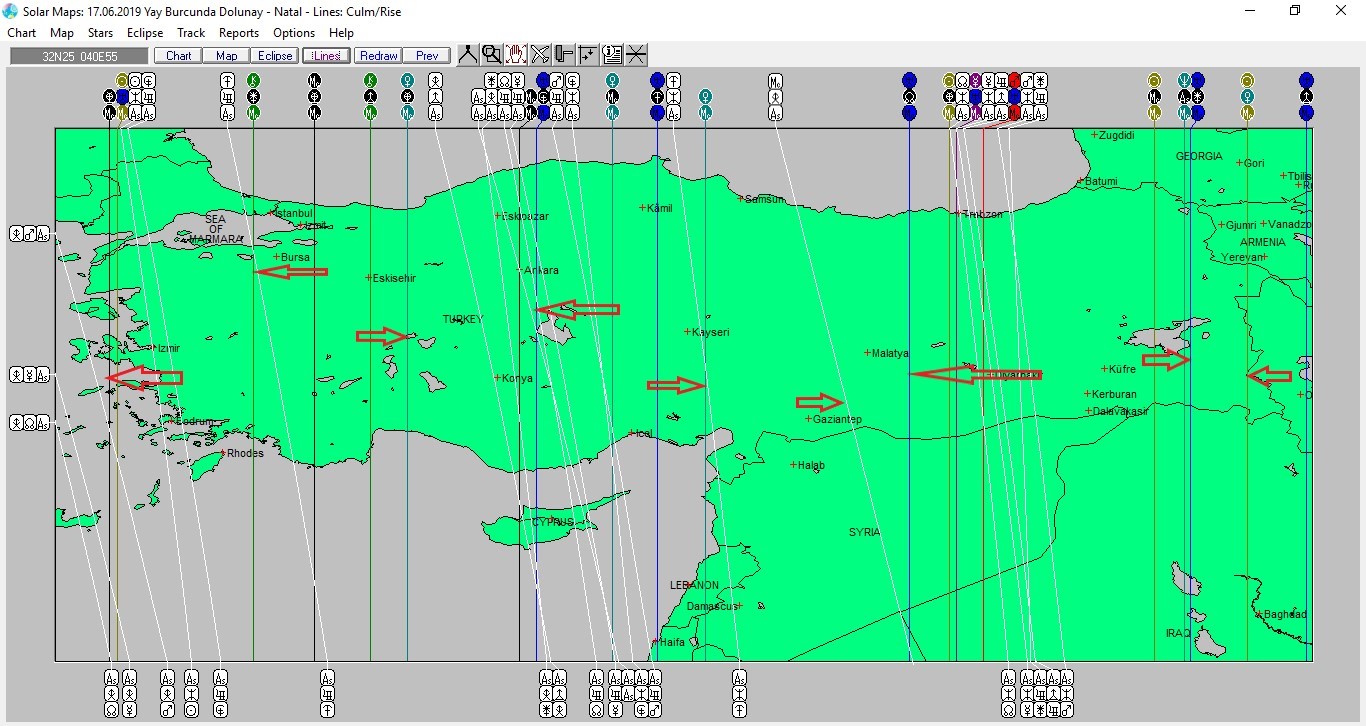Click the crossed lines tool icon
This screenshot has width=1366, height=726.
pos(540,55)
